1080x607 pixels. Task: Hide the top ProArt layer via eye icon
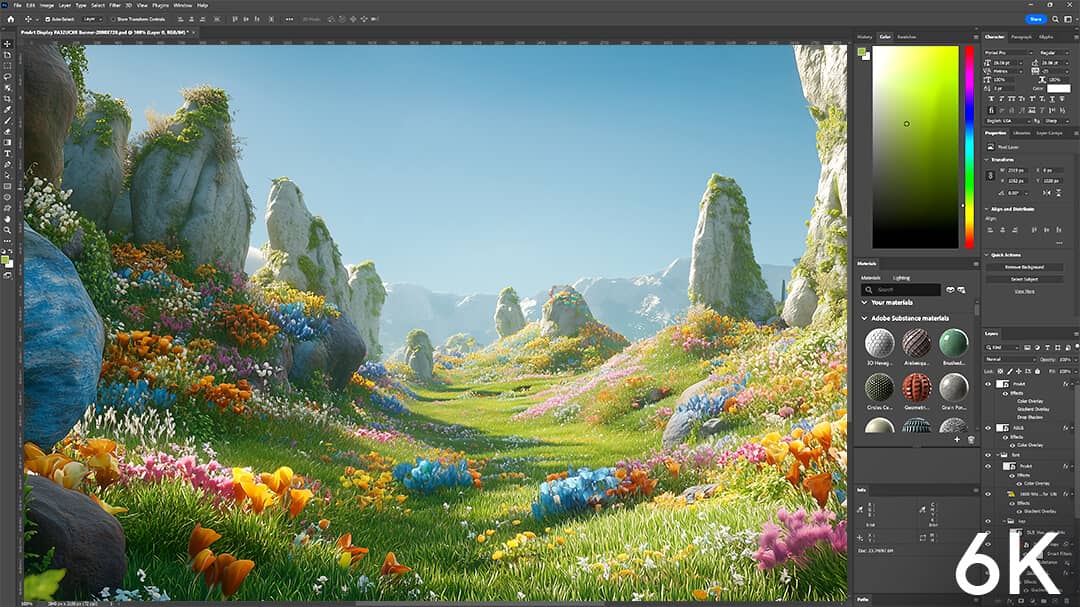click(988, 384)
